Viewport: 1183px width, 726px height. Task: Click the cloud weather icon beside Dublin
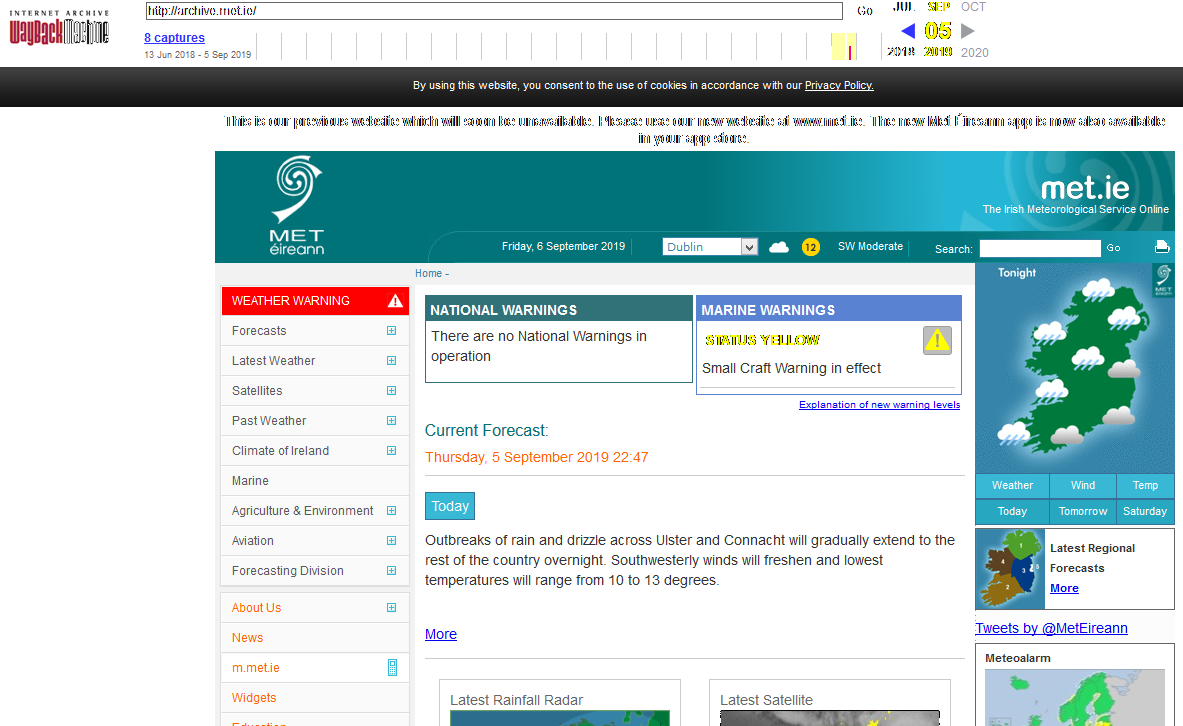(x=779, y=247)
